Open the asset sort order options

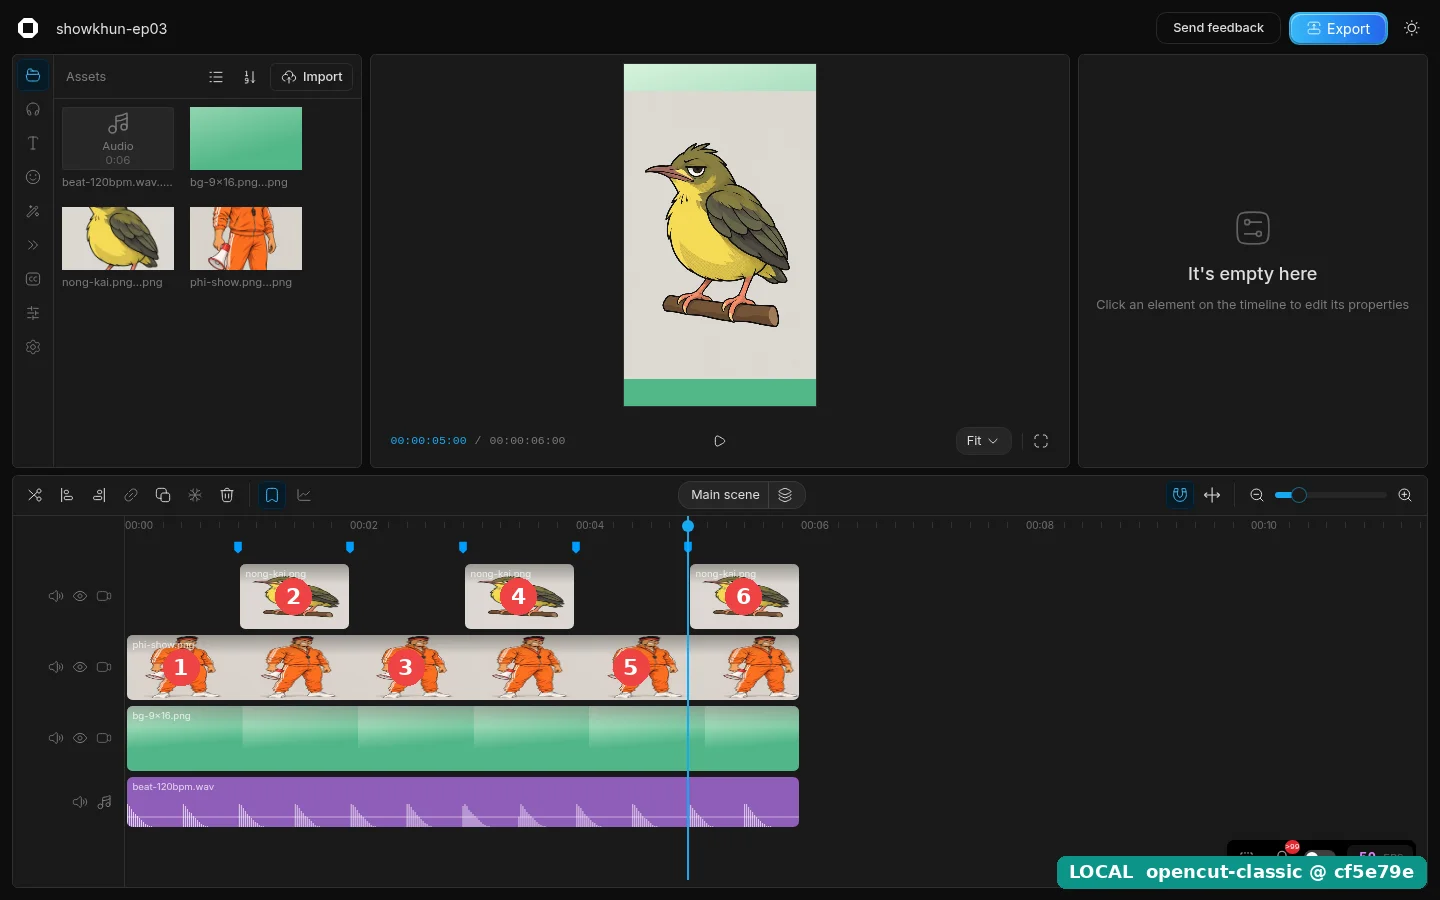[x=250, y=77]
